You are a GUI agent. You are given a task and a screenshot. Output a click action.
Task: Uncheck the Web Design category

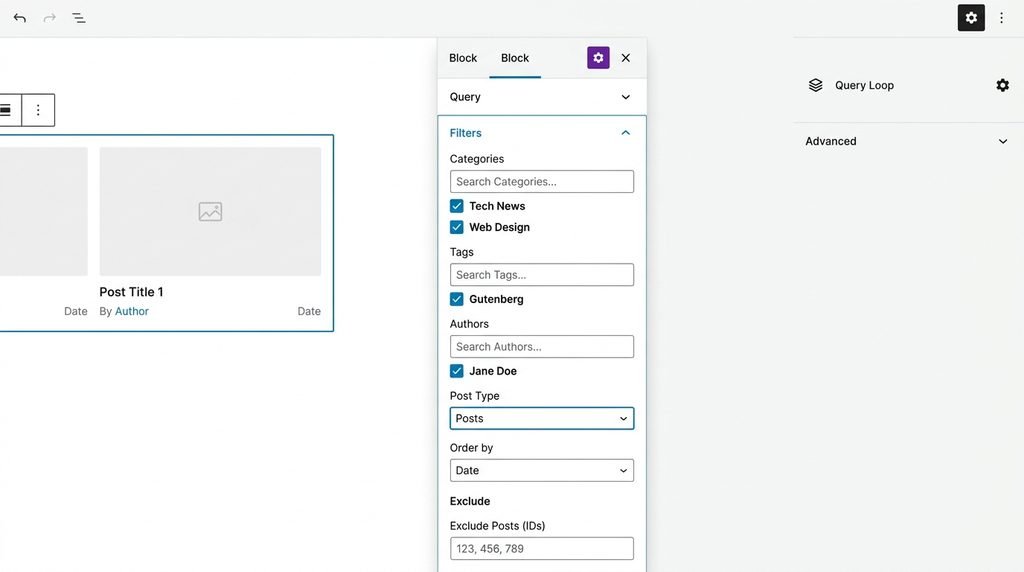click(456, 227)
